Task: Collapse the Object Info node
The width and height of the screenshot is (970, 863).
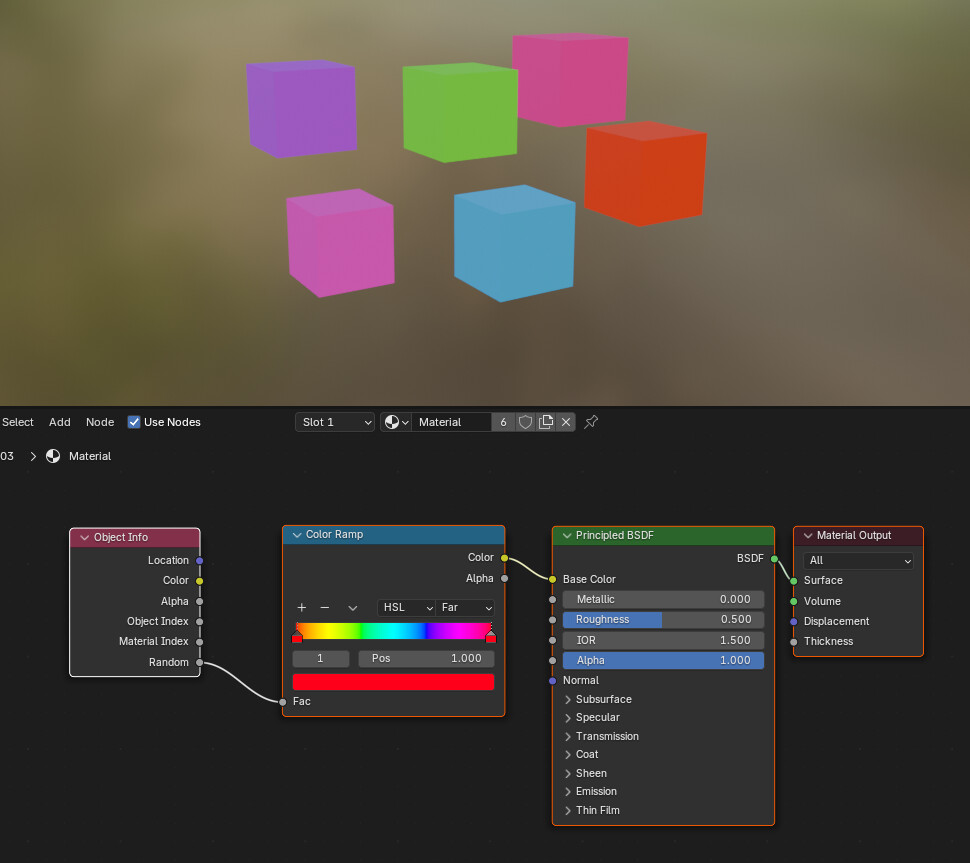Action: [x=85, y=538]
